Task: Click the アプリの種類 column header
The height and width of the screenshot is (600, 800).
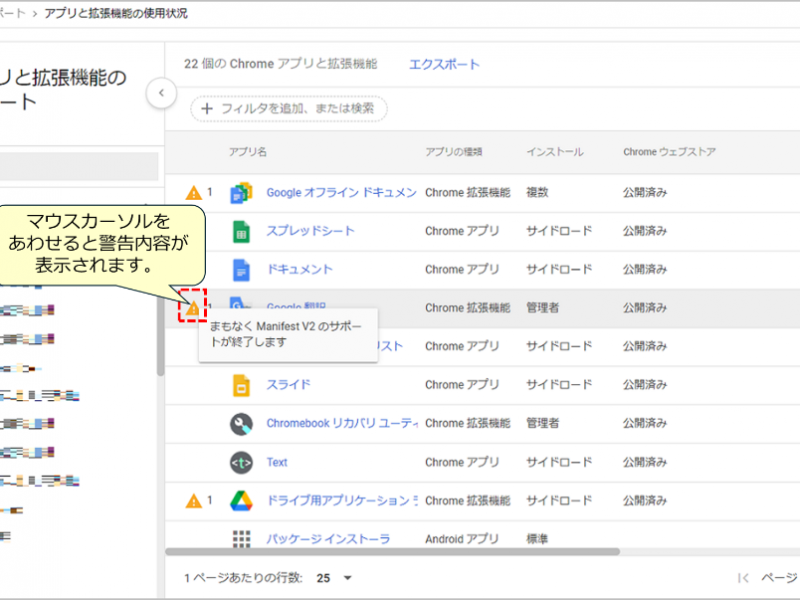Action: (x=454, y=152)
